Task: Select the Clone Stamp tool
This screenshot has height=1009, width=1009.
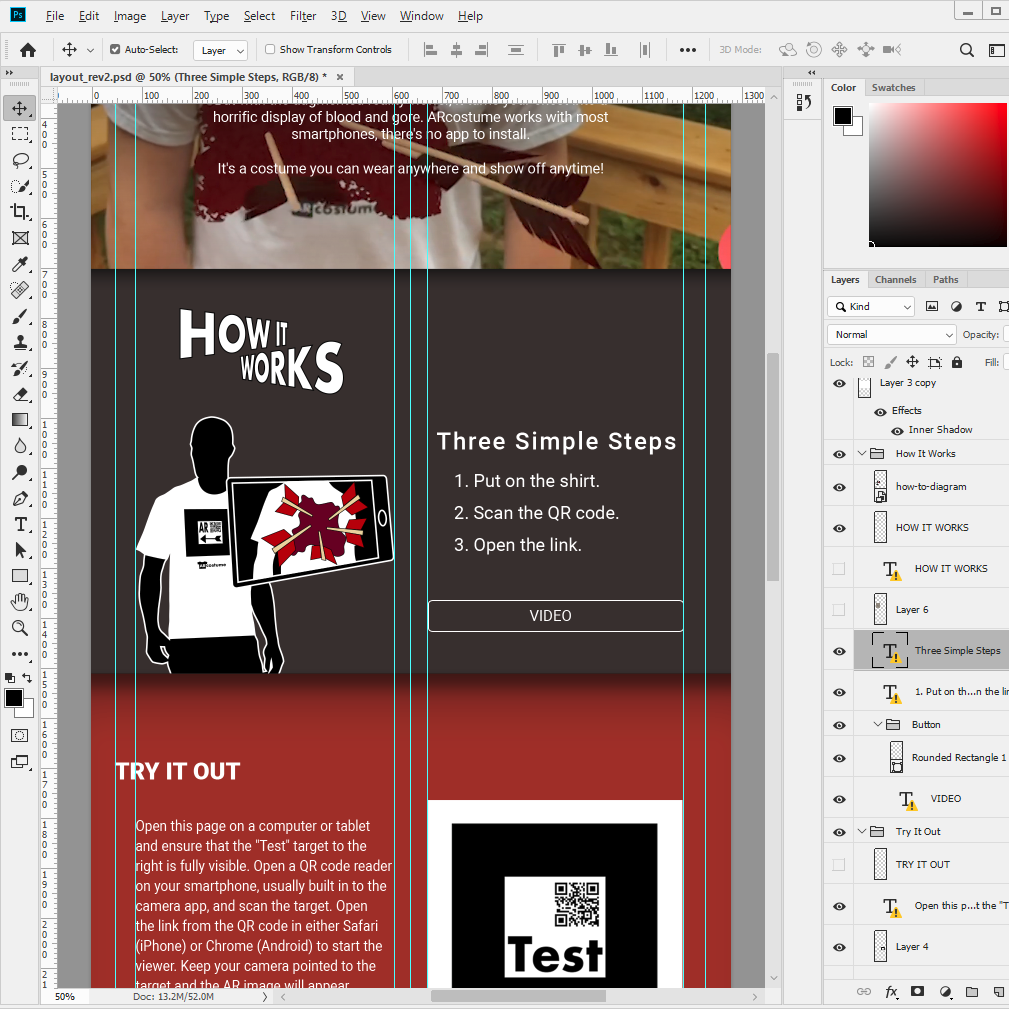Action: (x=20, y=342)
